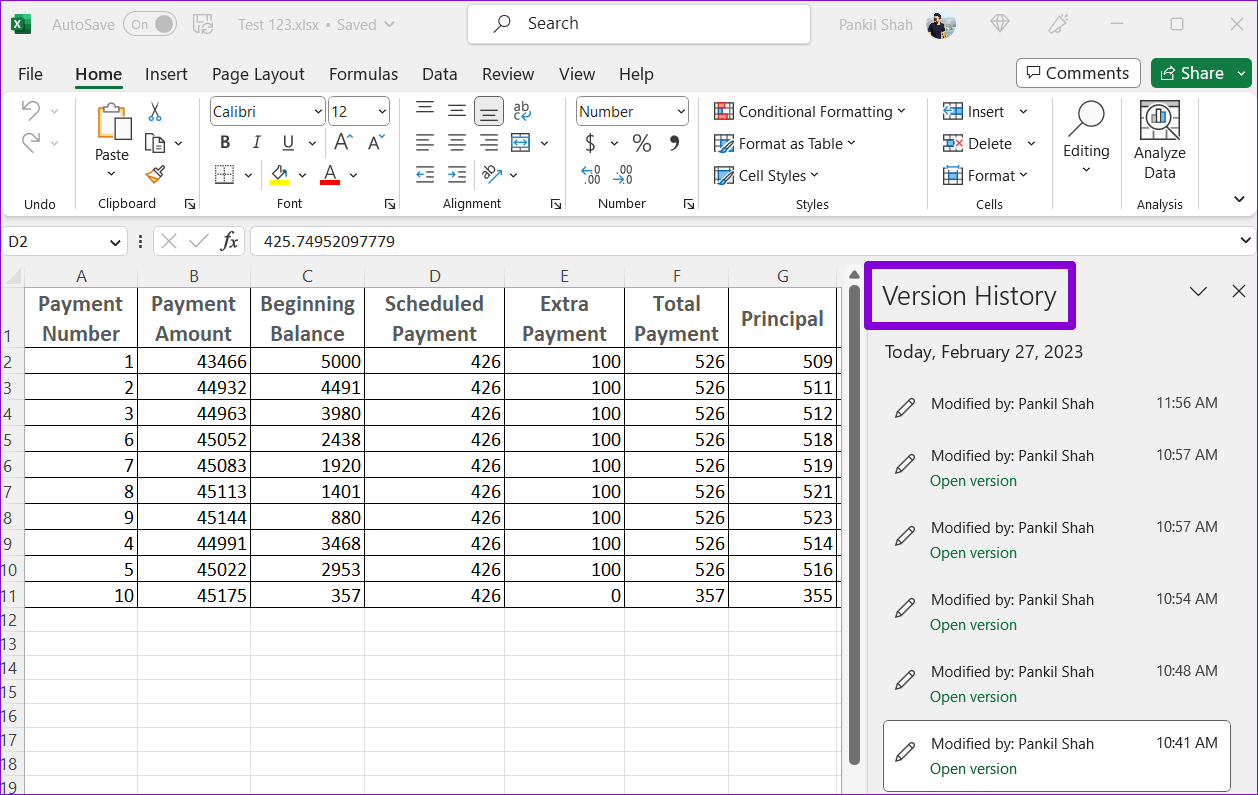Apply bold formatting
The image size is (1258, 795).
coord(224,143)
